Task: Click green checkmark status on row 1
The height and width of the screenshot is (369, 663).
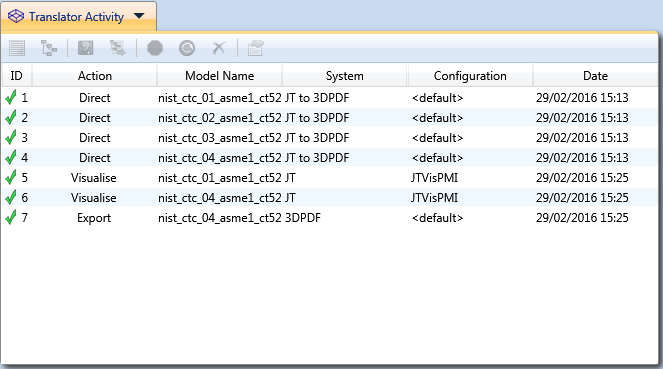Action: coord(11,97)
